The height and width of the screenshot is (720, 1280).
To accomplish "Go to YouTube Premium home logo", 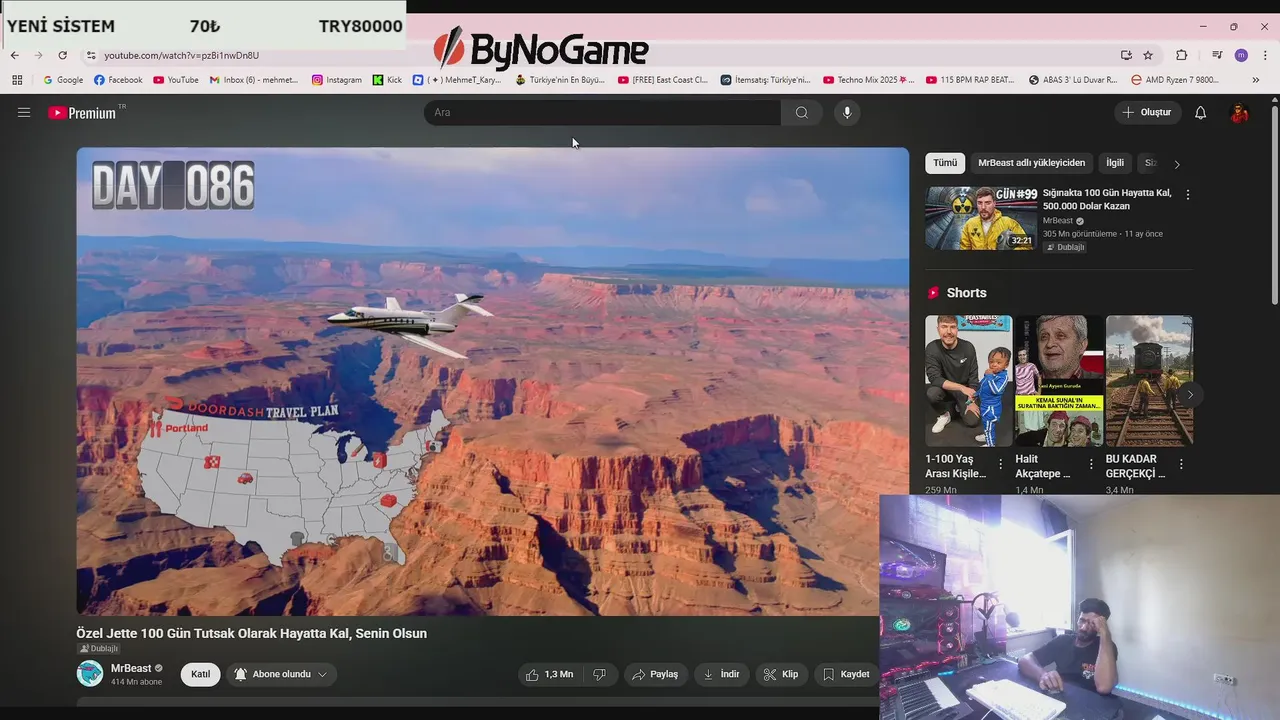I will coord(82,113).
